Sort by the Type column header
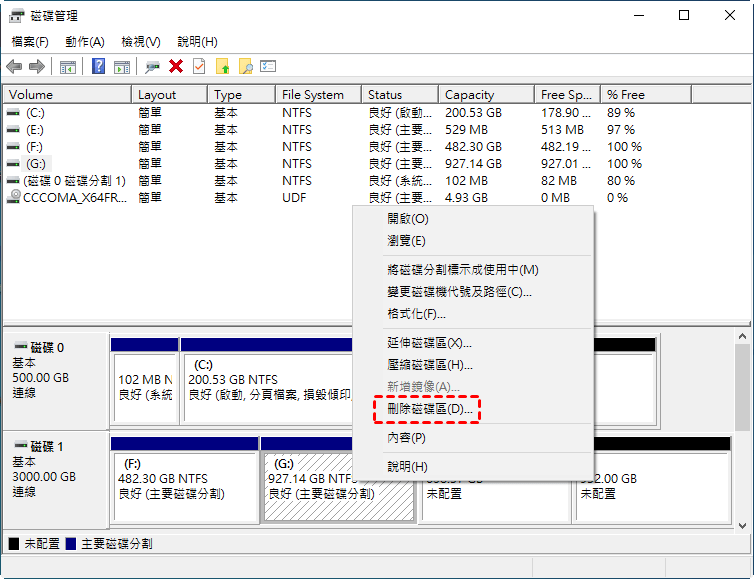Image resolution: width=754 pixels, height=579 pixels. (242, 95)
